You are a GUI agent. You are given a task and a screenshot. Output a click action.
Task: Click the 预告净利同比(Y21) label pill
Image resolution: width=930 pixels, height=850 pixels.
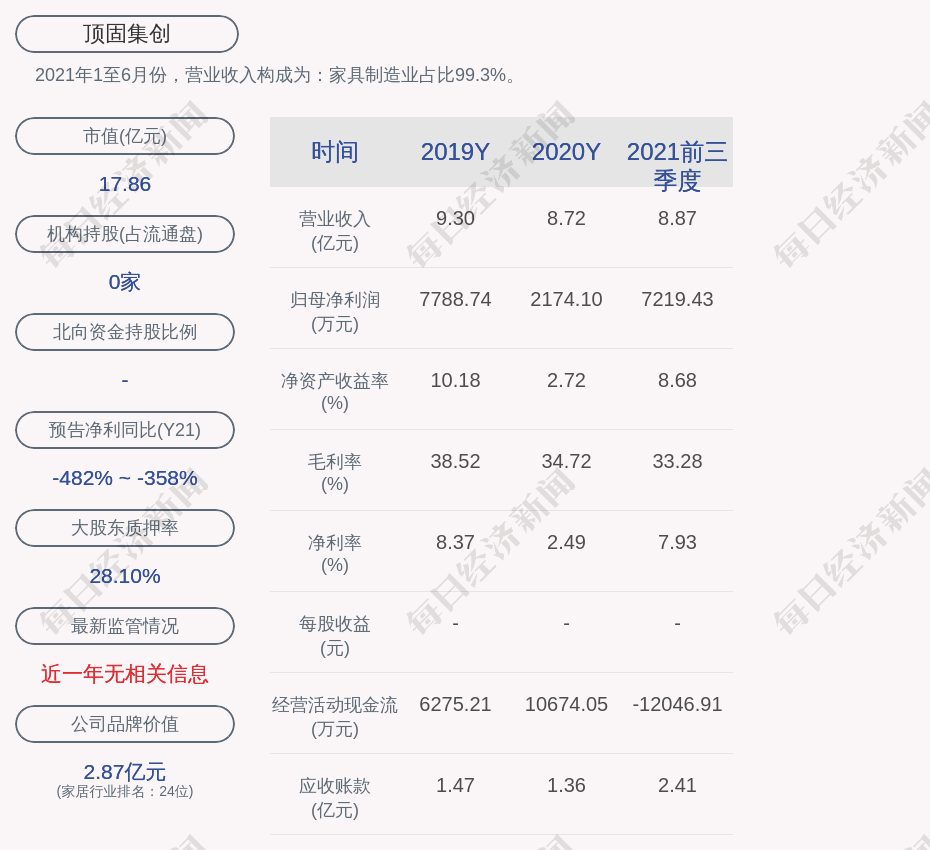(125, 429)
